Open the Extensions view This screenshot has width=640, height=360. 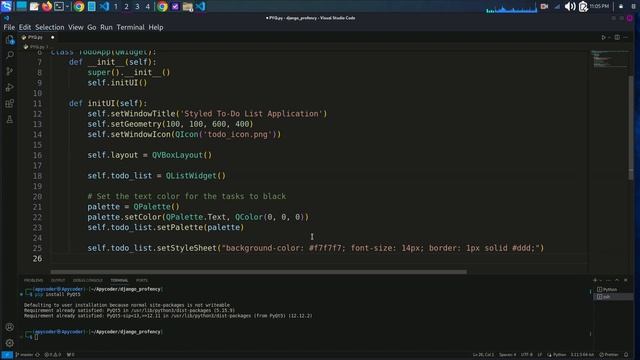(x=10, y=103)
